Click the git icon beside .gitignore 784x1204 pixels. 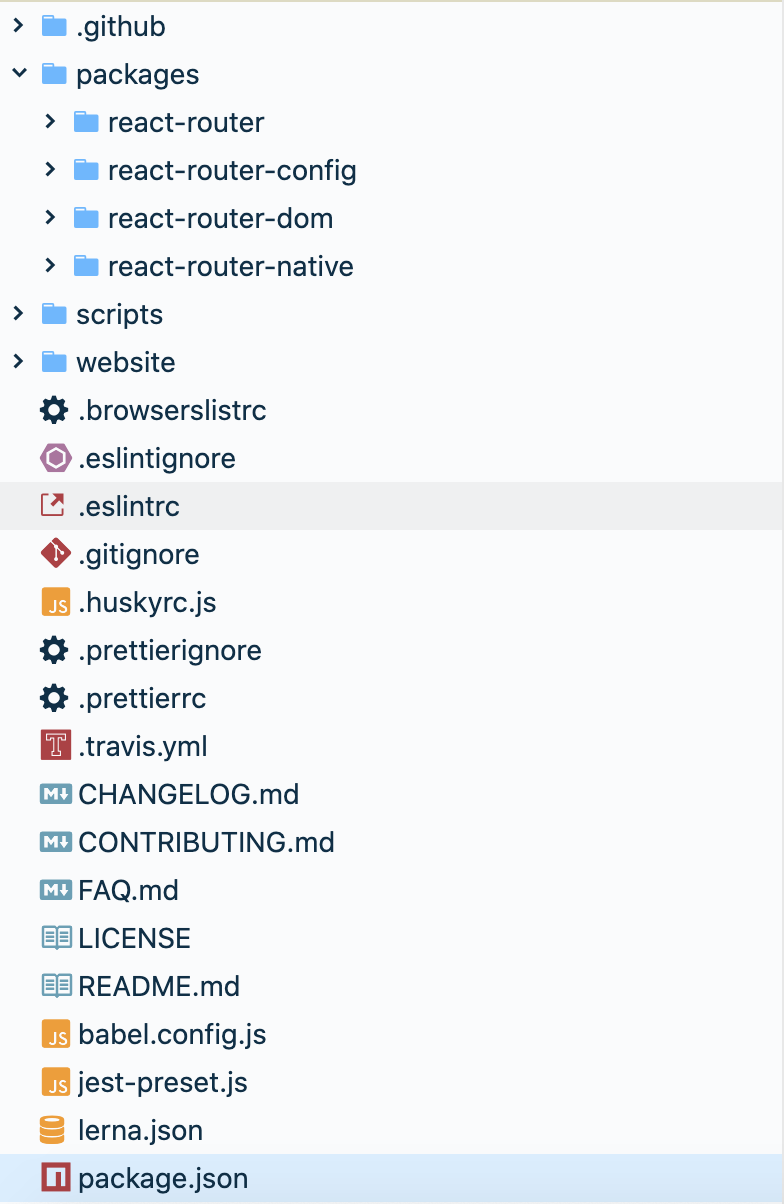[x=54, y=554]
